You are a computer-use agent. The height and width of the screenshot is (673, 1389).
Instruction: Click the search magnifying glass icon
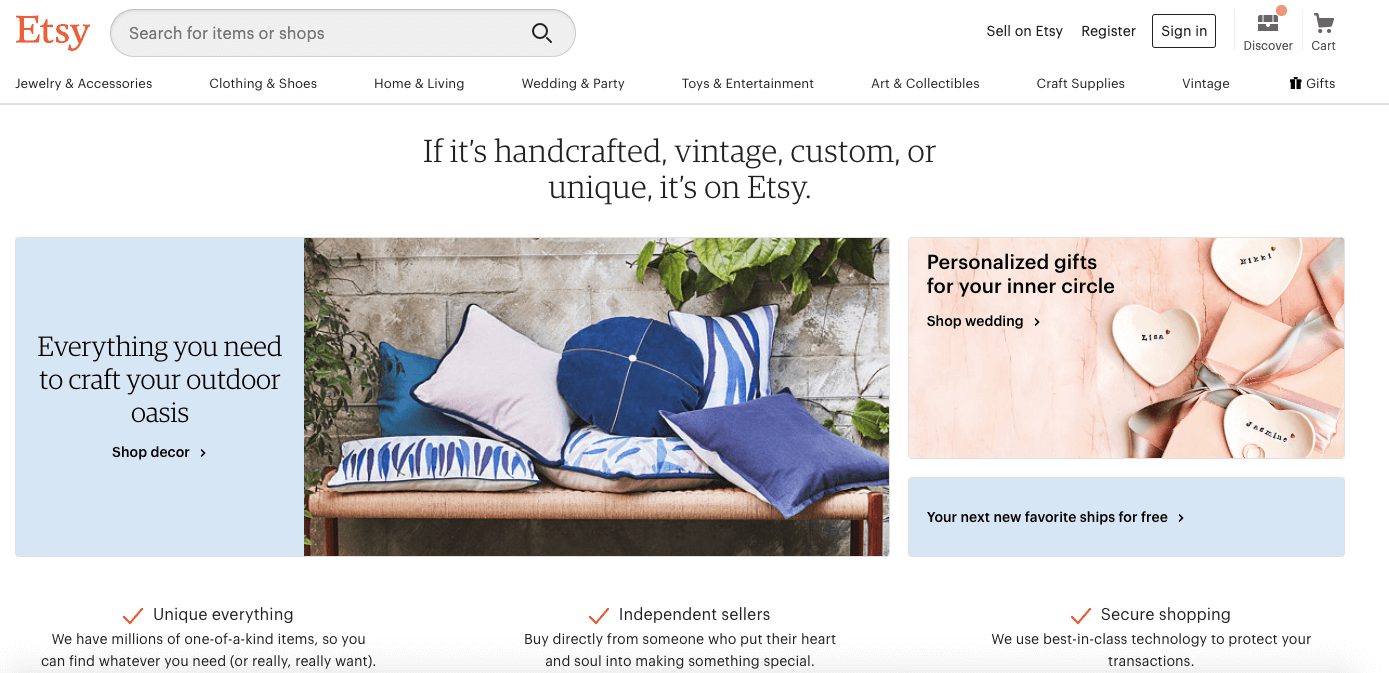[x=542, y=33]
